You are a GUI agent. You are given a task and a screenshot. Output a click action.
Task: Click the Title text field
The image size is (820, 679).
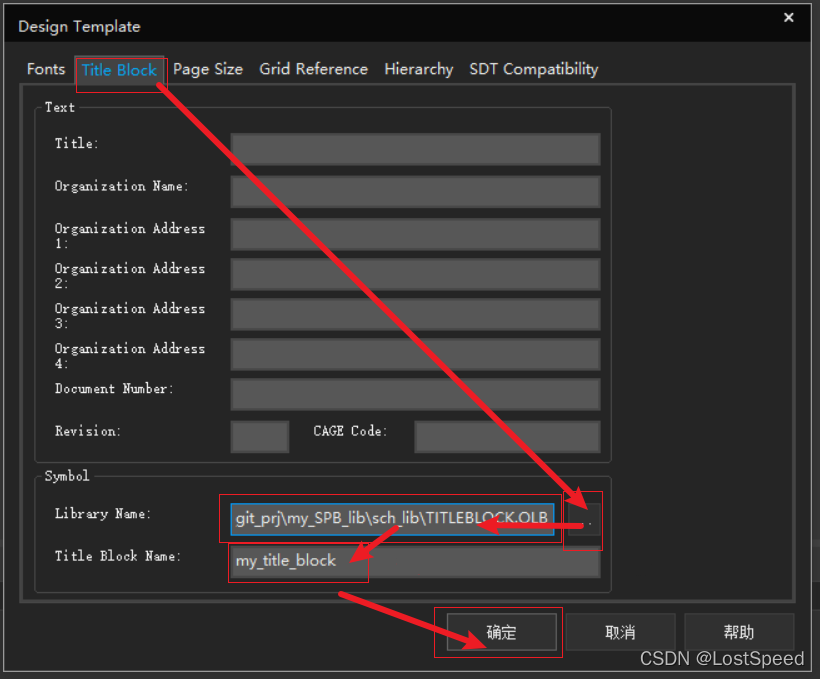[x=415, y=149]
